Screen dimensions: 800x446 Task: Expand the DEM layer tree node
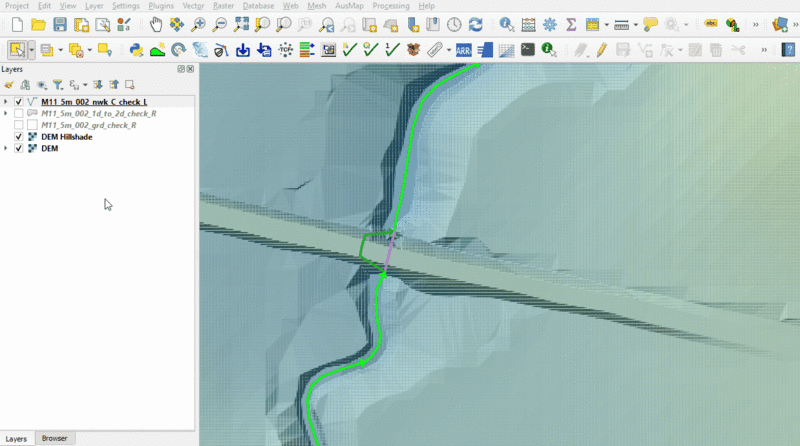(x=6, y=149)
